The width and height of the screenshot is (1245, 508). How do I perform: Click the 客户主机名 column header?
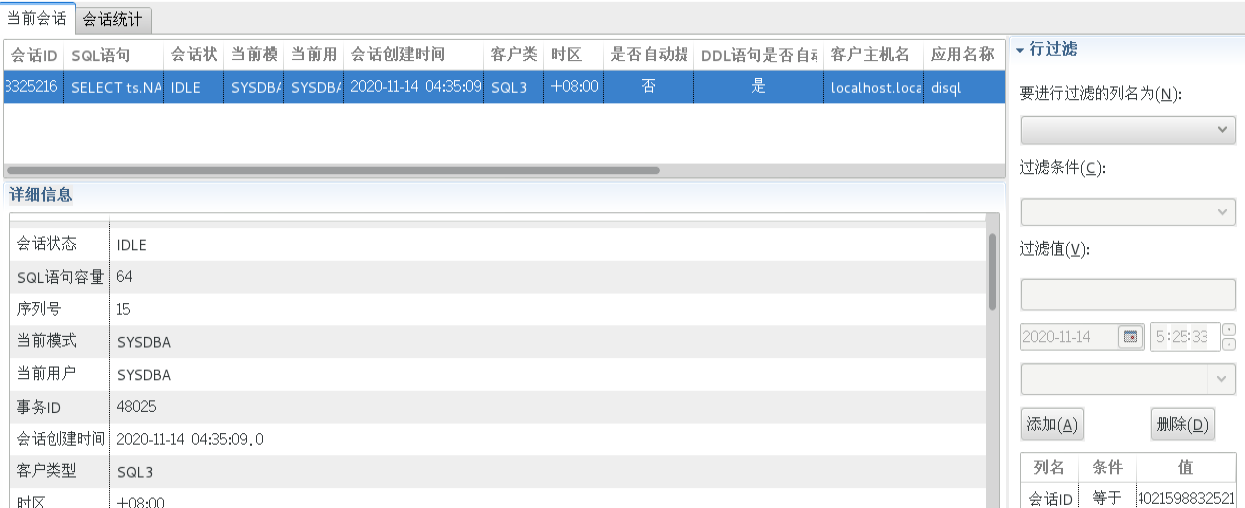point(874,55)
